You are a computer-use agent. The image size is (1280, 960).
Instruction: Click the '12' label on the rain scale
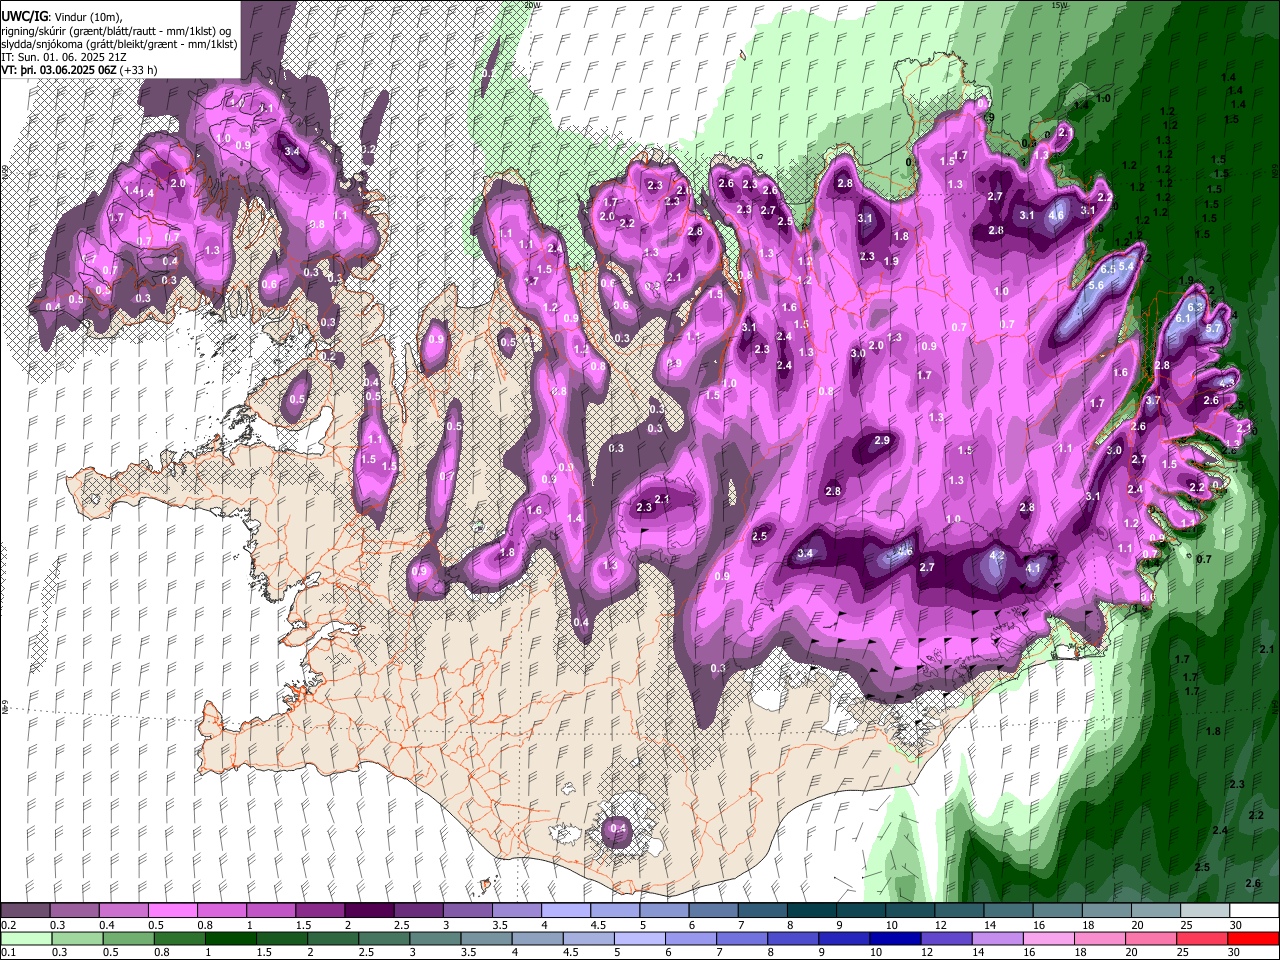tap(926, 952)
